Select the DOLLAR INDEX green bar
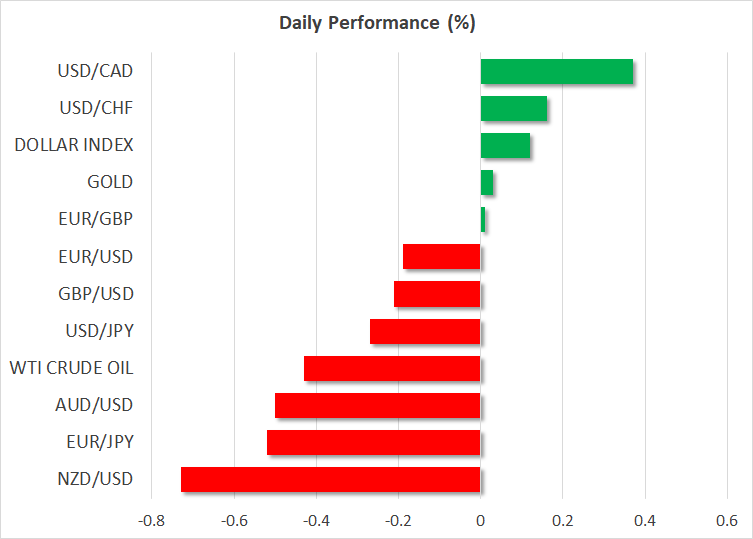 [x=505, y=146]
